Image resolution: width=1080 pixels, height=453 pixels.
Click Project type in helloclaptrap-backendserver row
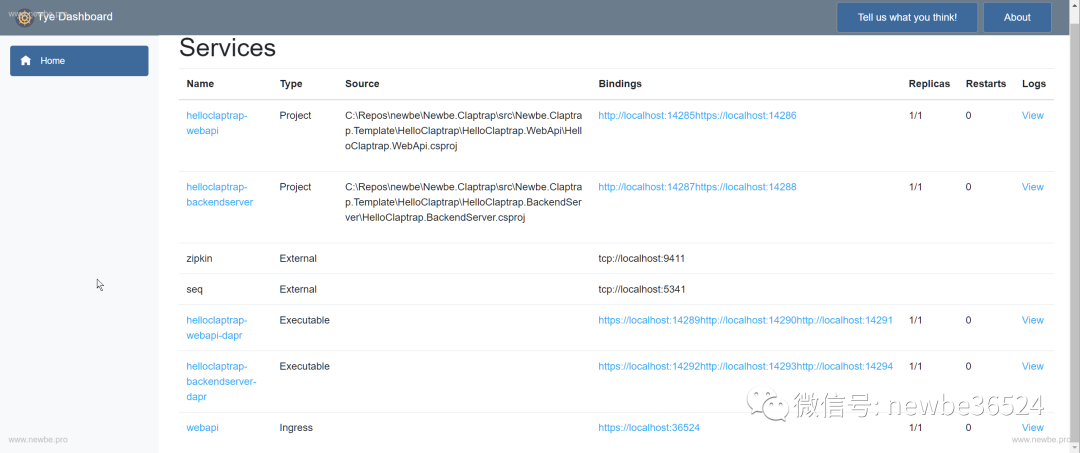pos(295,187)
